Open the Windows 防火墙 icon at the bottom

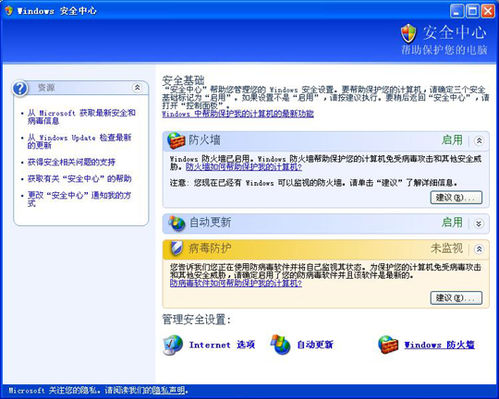click(388, 345)
